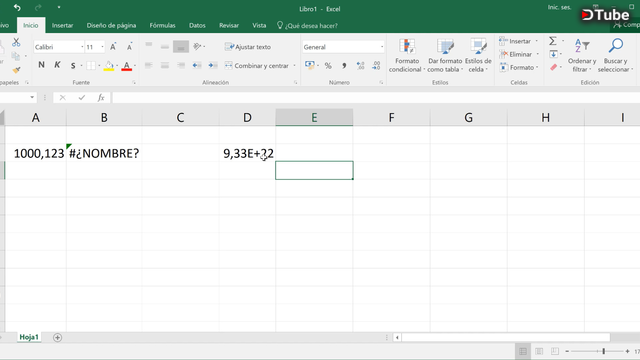The image size is (640, 360).
Task: Toggle middle vertical alignment
Action: [164, 47]
